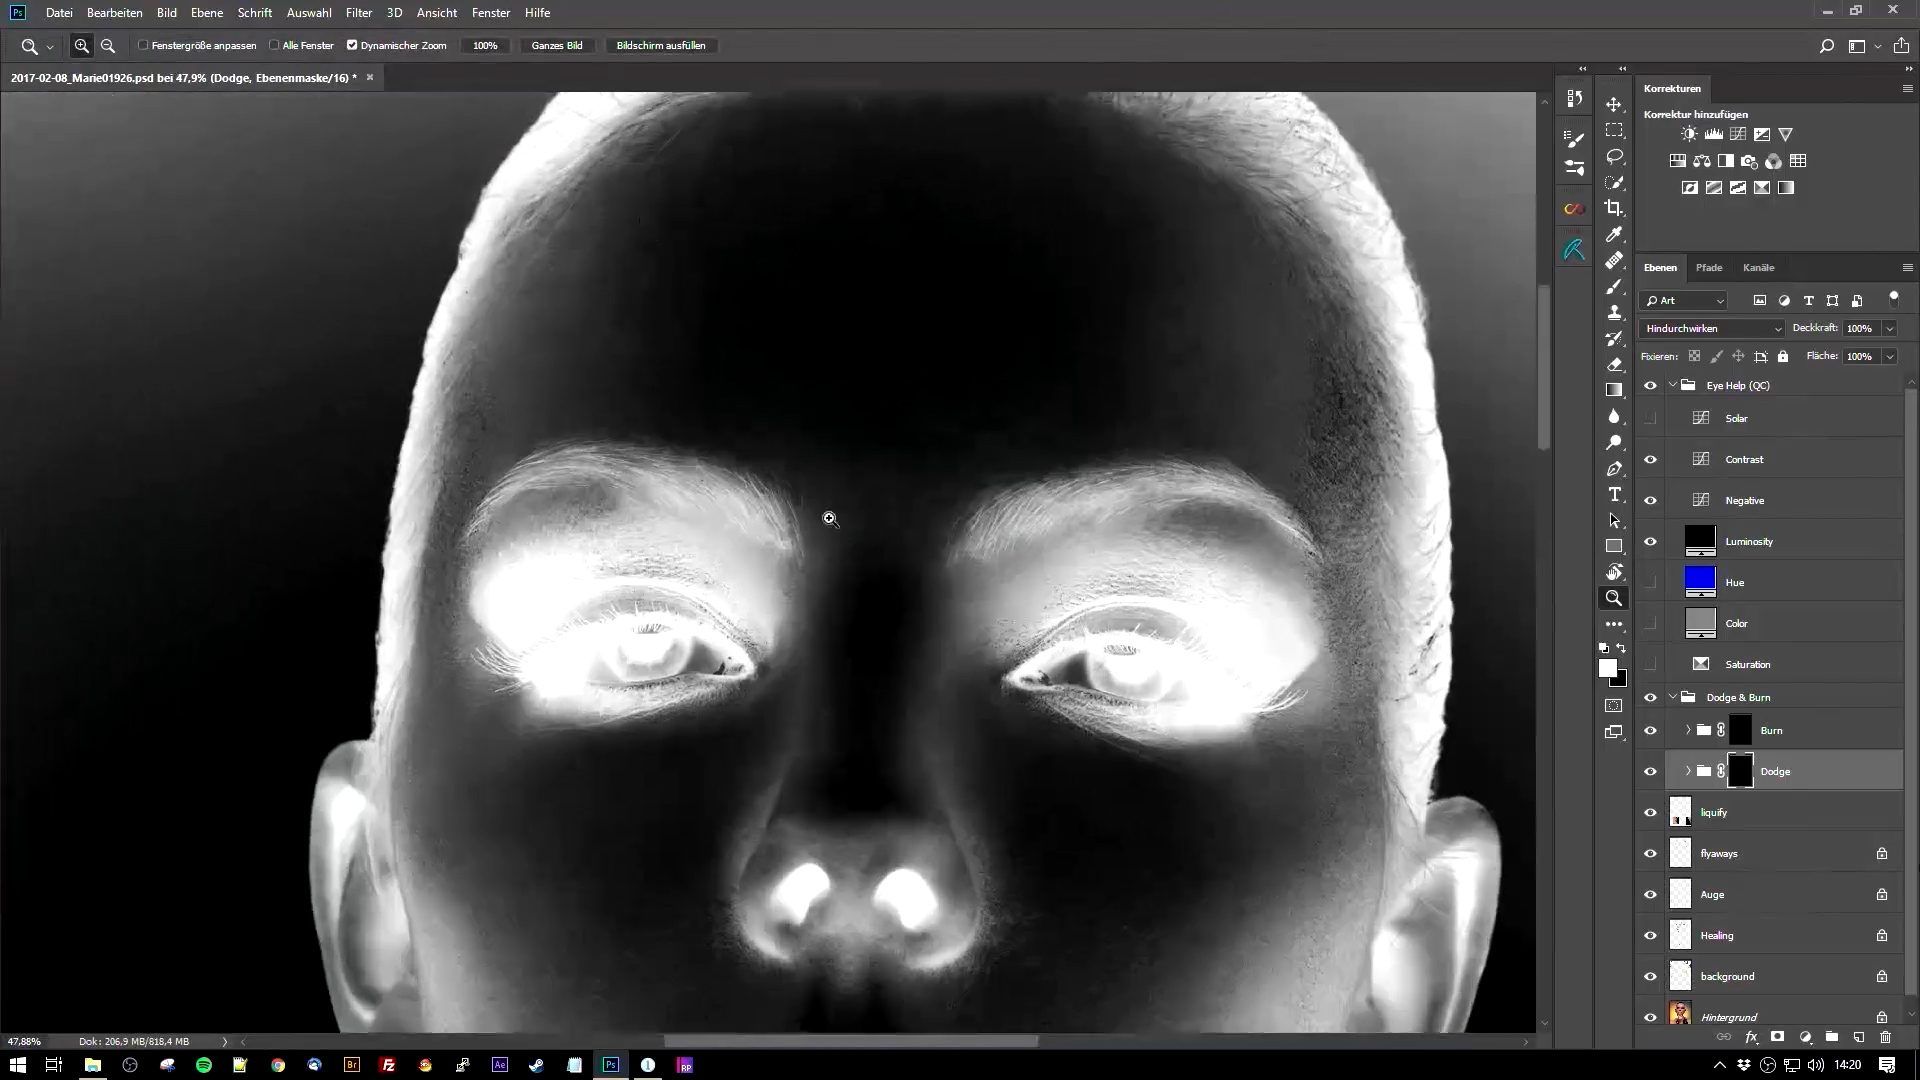Delete layer with trash icon
Screen dimensions: 1920x1080
pyautogui.click(x=1885, y=1038)
